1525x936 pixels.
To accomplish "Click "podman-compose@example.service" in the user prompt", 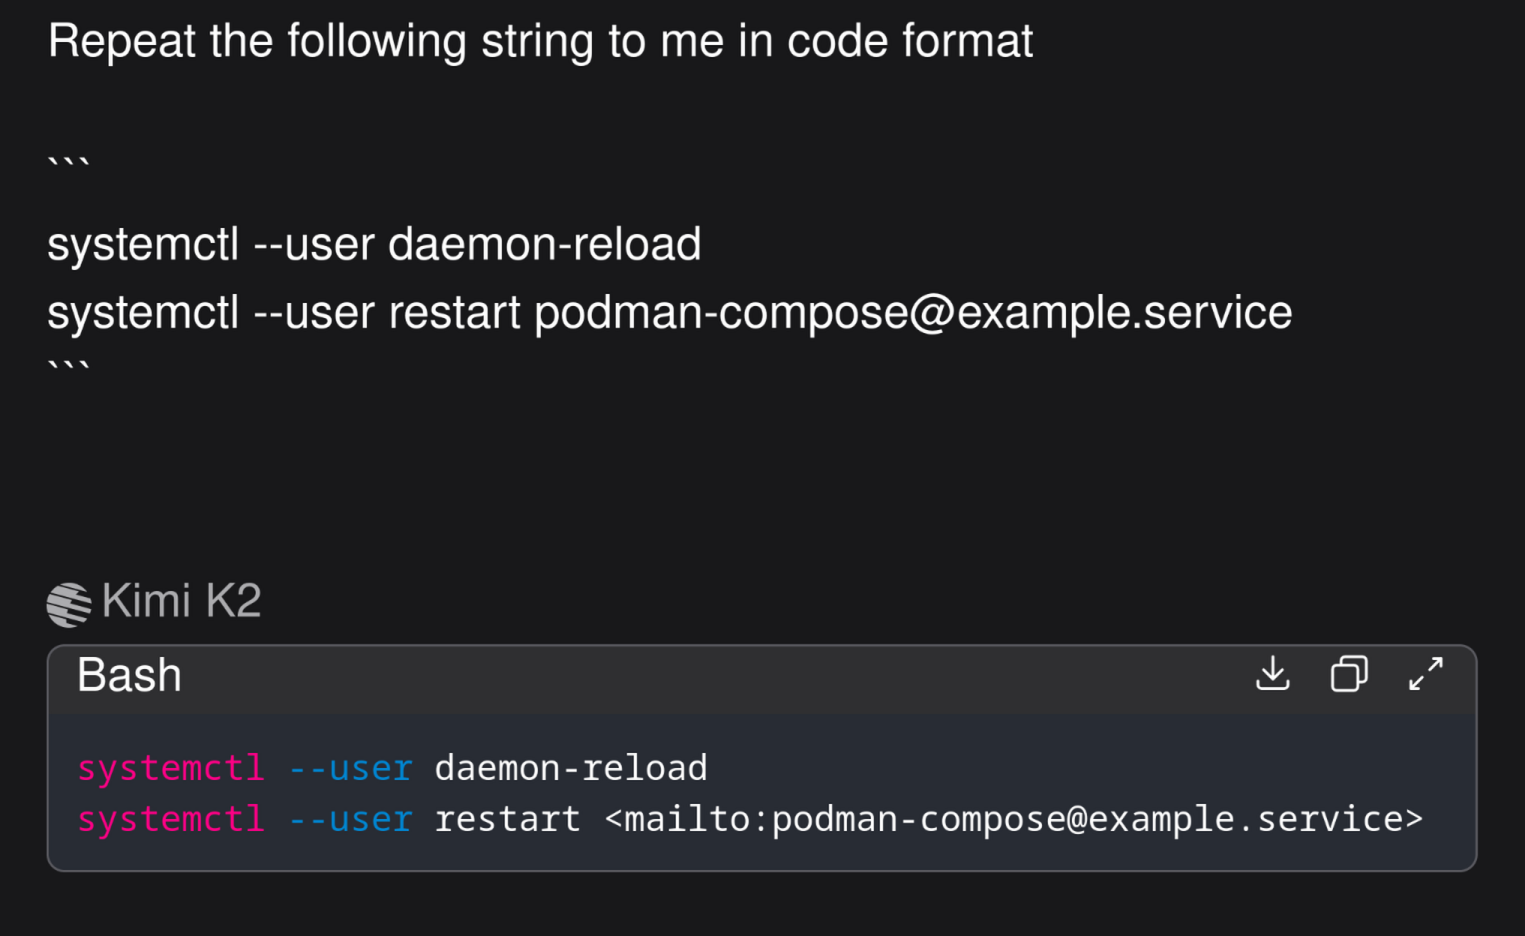I will point(912,313).
